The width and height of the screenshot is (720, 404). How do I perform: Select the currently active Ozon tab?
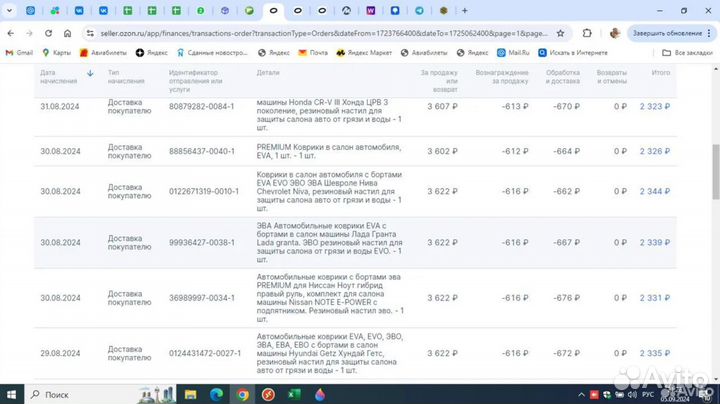click(x=273, y=11)
